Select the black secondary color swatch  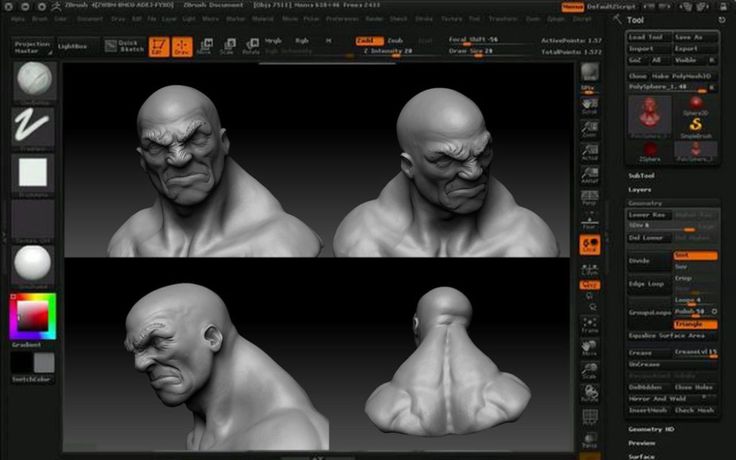click(x=21, y=363)
